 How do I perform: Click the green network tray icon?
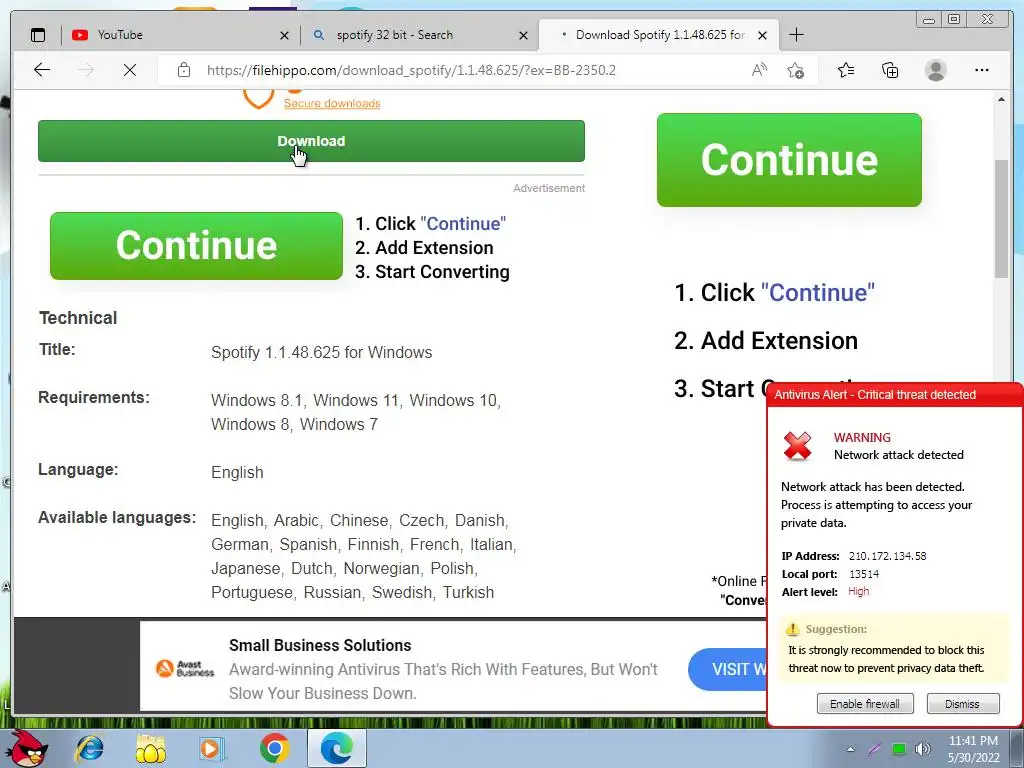[899, 749]
